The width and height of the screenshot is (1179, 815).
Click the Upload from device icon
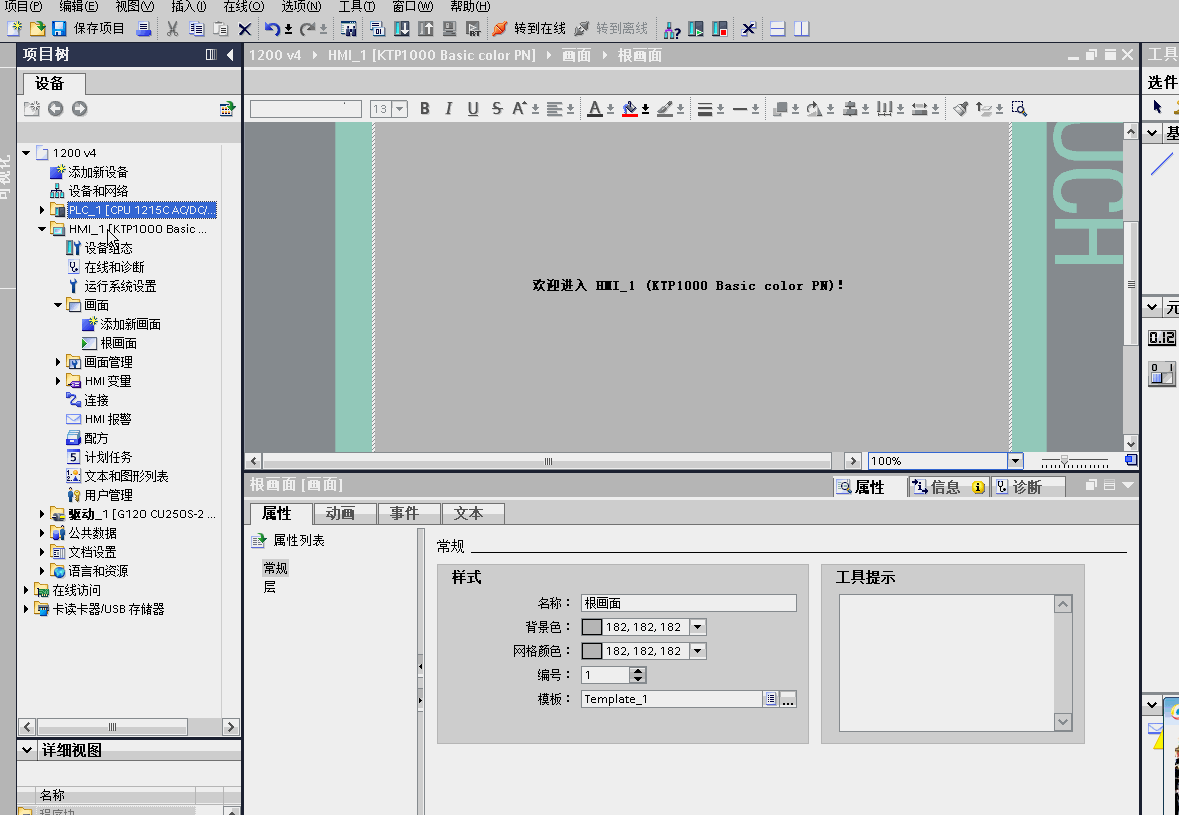pos(426,29)
